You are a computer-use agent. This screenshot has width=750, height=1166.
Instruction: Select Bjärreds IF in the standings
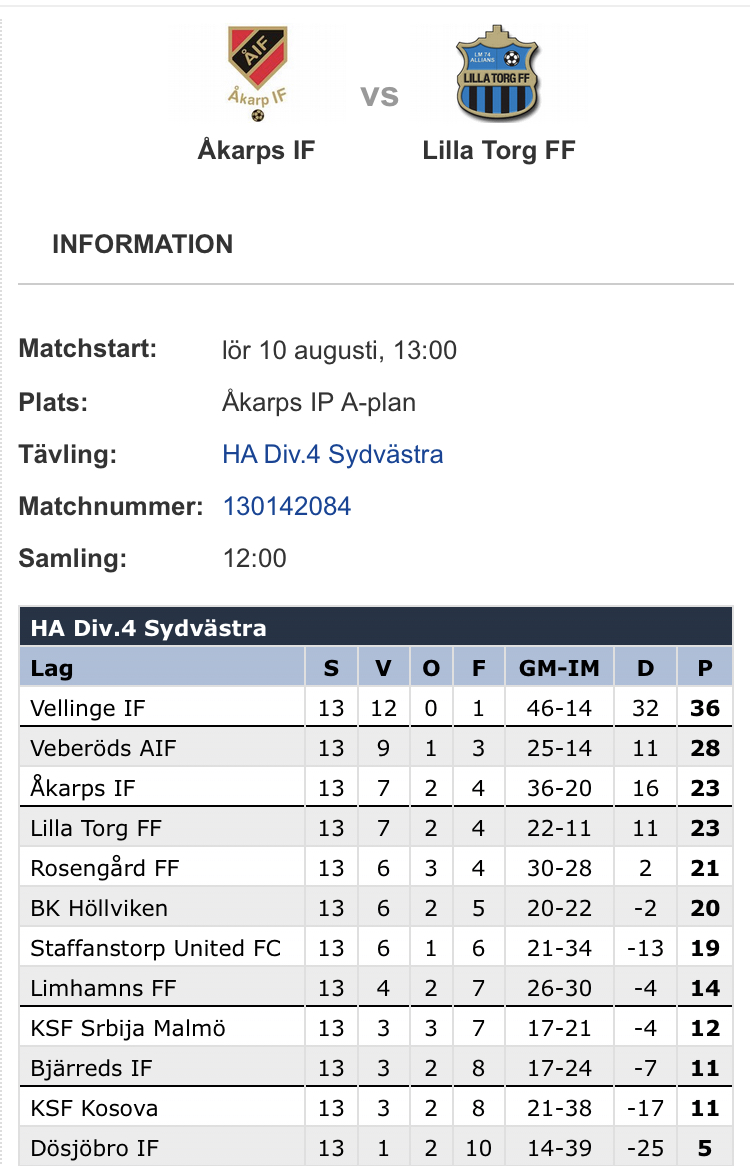tap(91, 1068)
